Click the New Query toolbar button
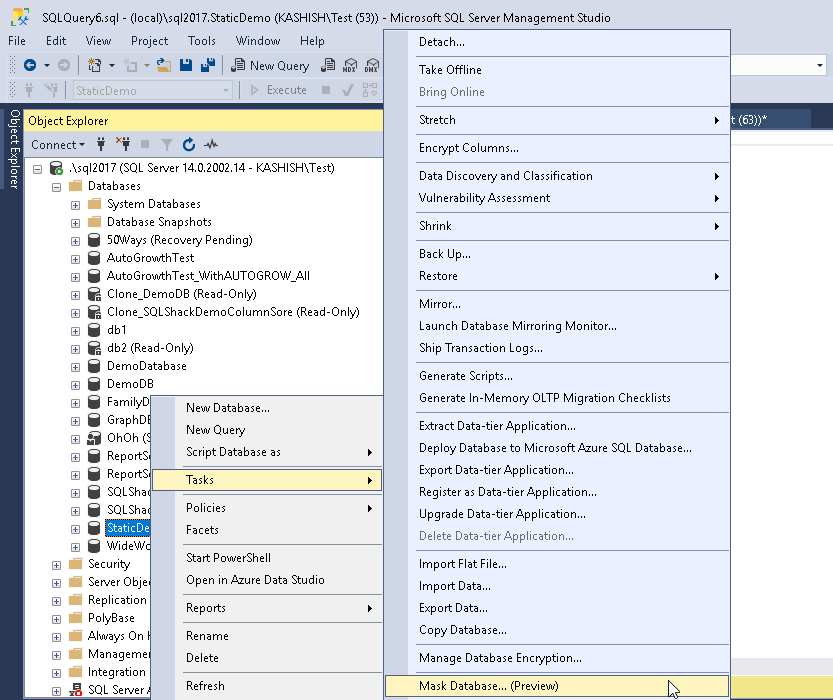 (x=270, y=66)
